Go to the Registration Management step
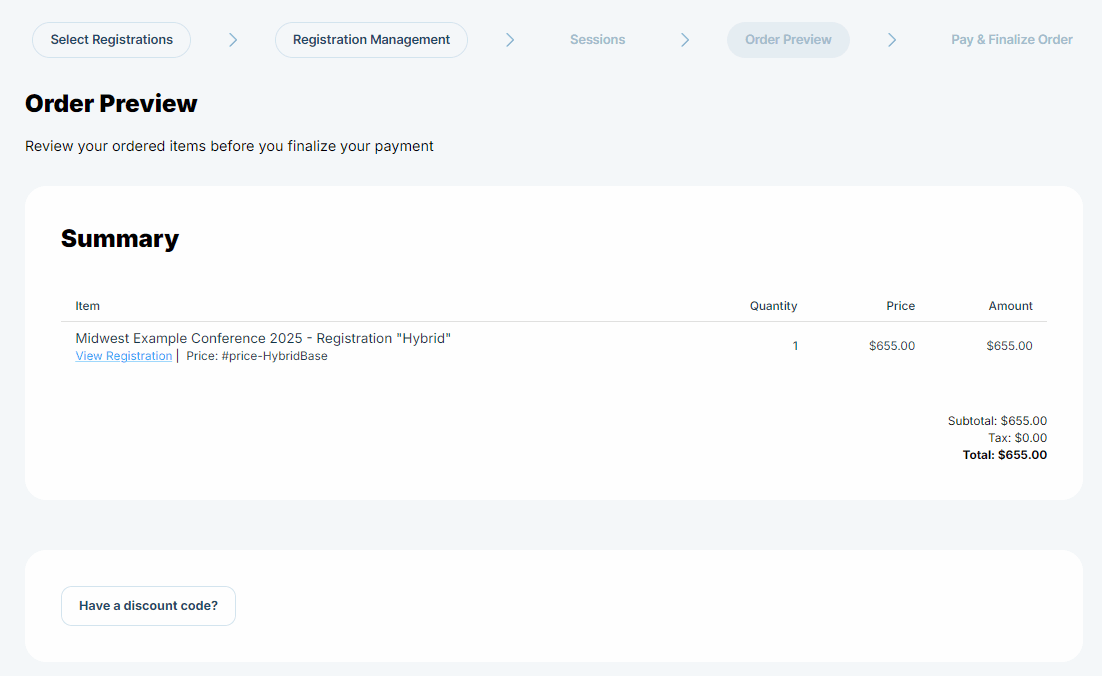This screenshot has width=1102, height=676. point(371,40)
